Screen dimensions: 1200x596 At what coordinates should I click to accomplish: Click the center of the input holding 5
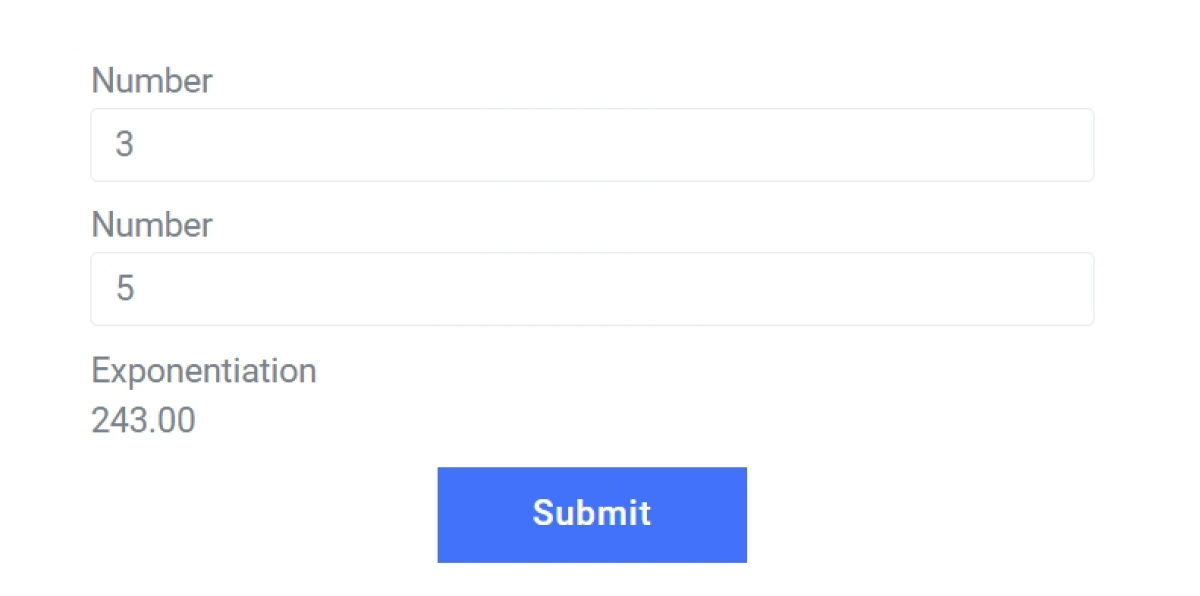(x=592, y=289)
